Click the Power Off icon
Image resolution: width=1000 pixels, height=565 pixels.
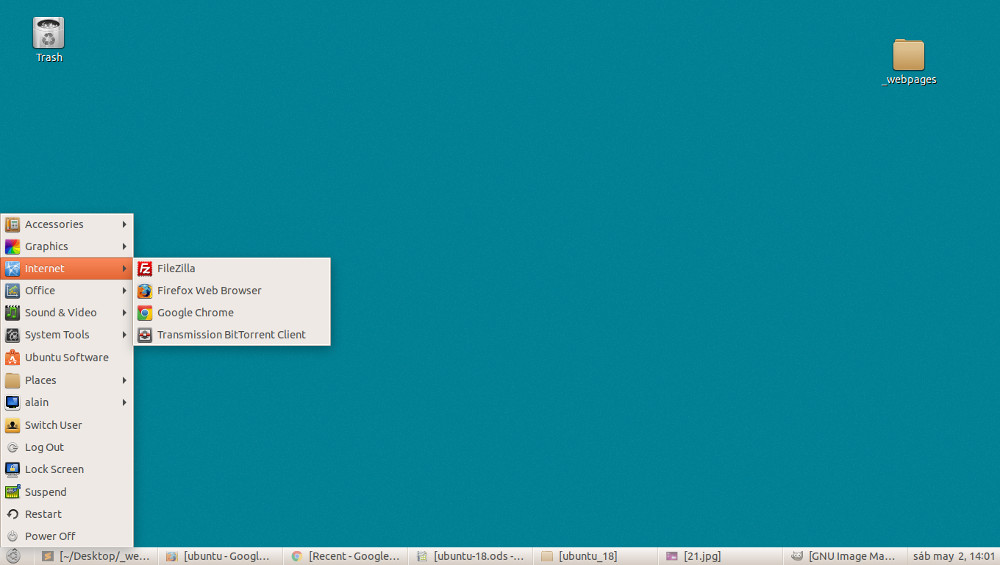tap(12, 536)
